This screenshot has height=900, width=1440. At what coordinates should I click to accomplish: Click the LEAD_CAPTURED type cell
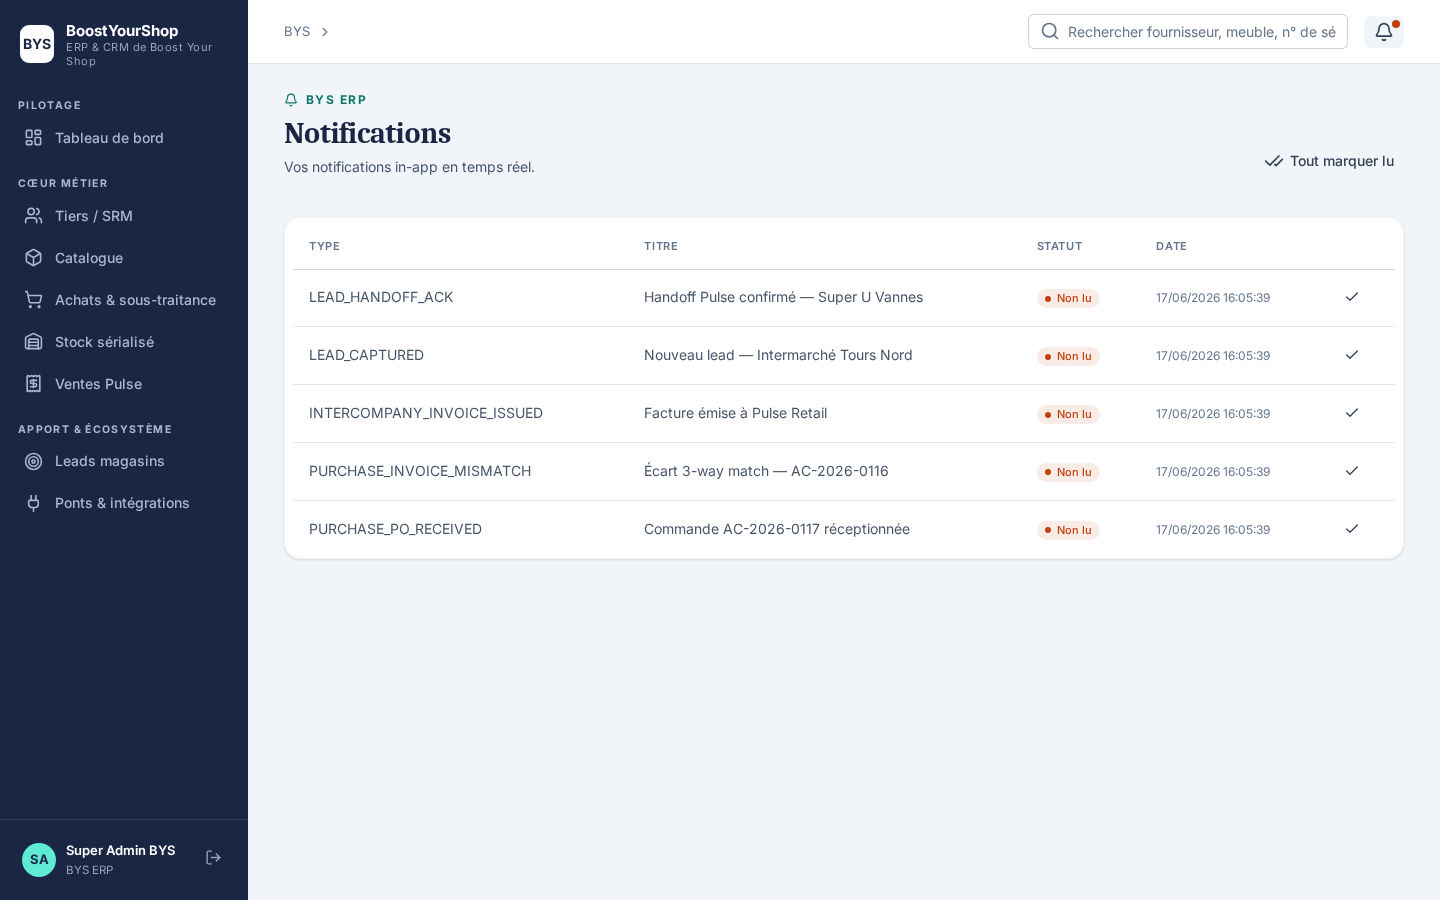366,355
